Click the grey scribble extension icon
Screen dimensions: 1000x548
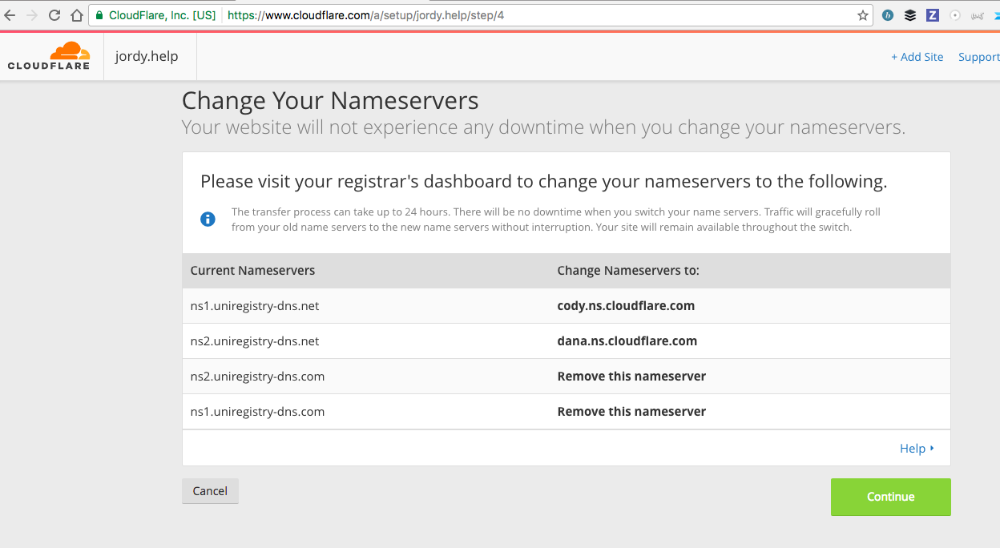977,16
